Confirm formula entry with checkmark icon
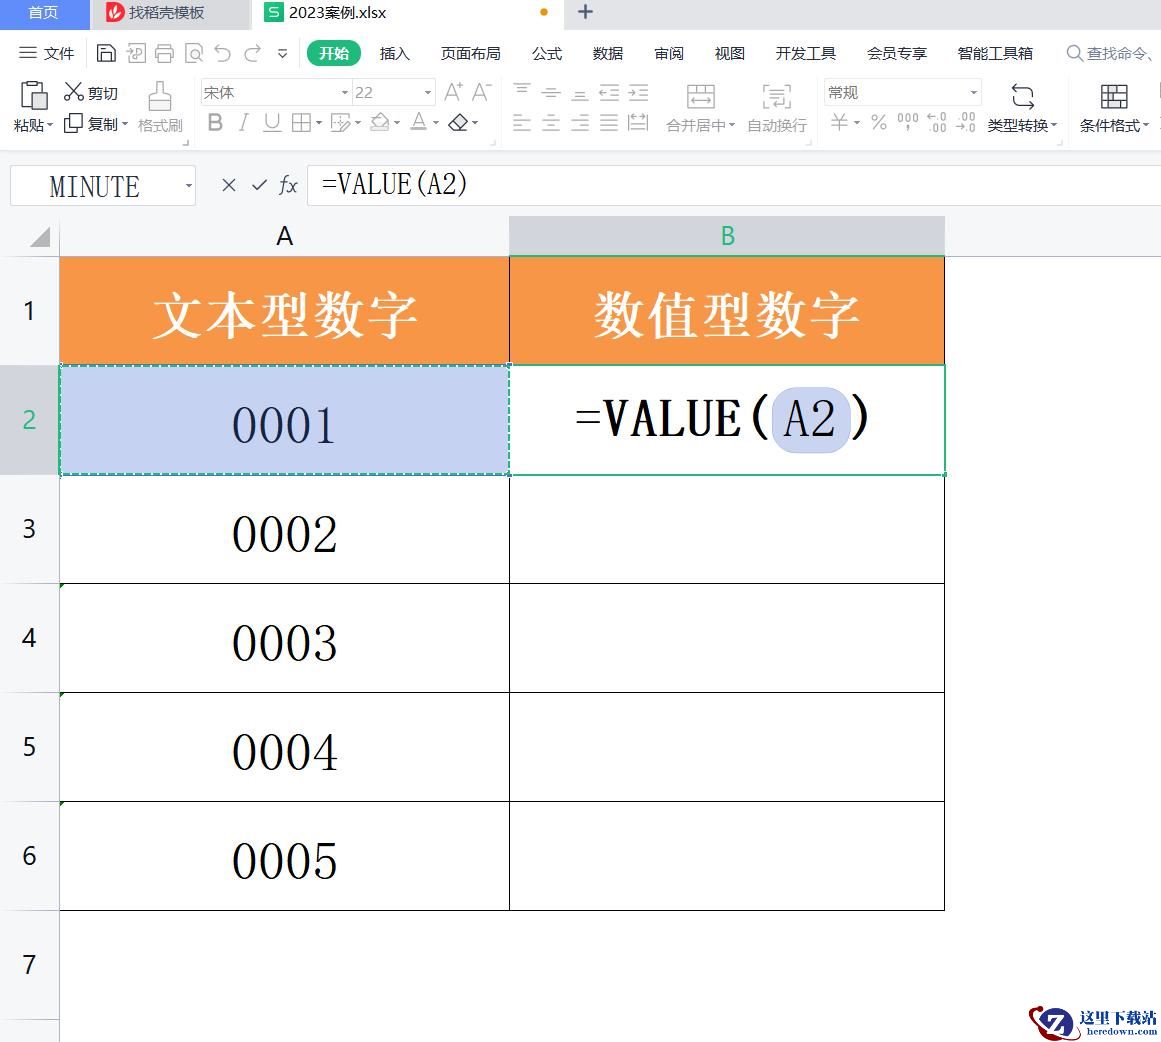 258,185
